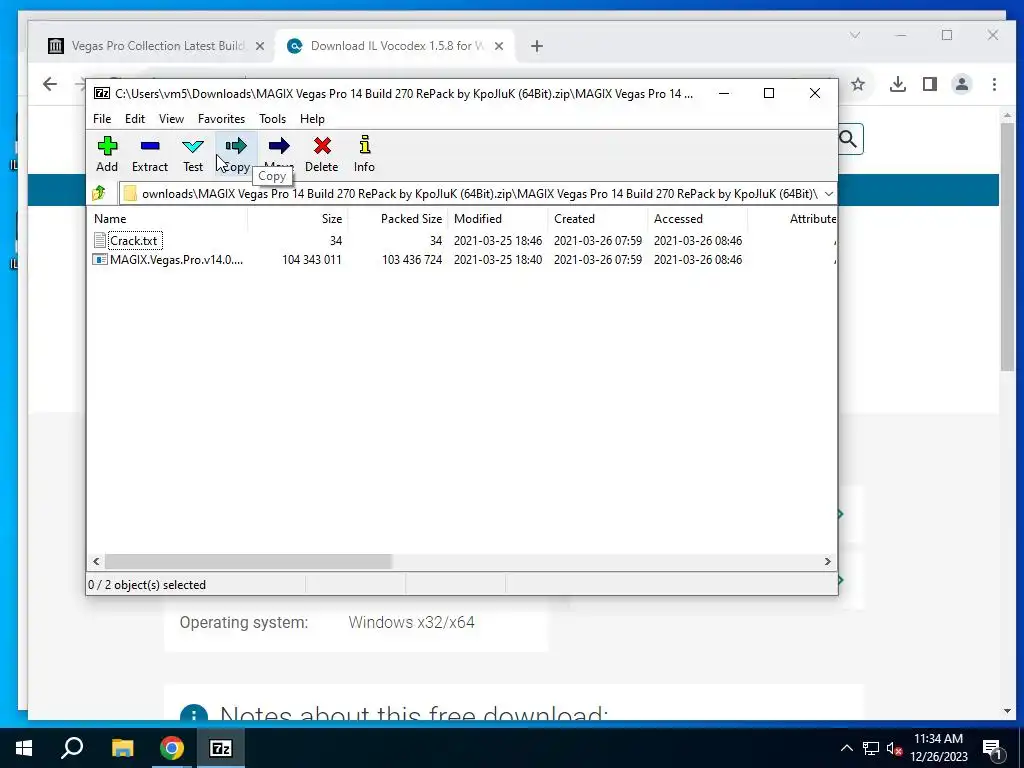Sort by Packed Size column header
This screenshot has height=768, width=1024.
[397, 219]
